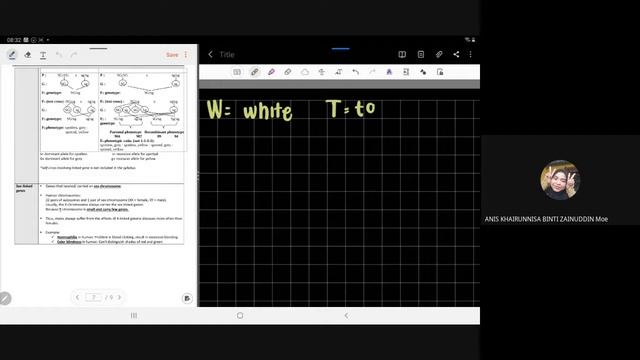Toggle canvas lock icon
Screen dimensions: 640x360
tap(440, 72)
